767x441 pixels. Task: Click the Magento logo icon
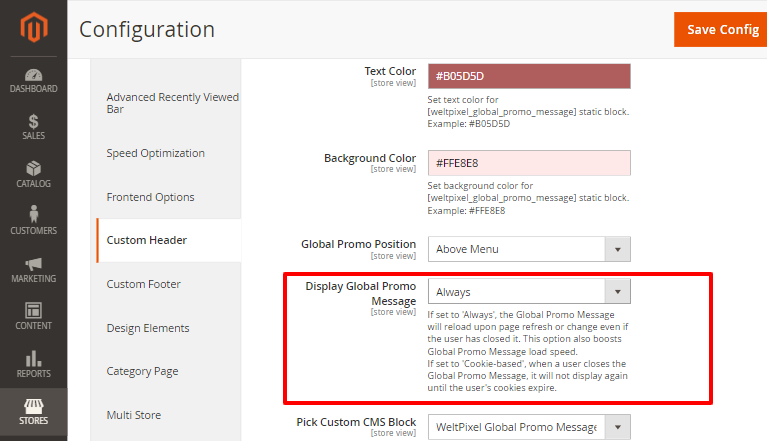33,30
